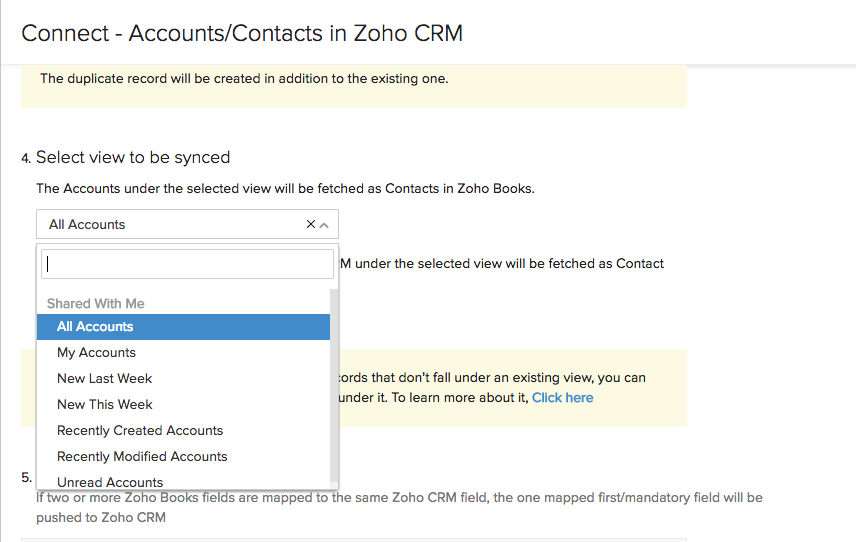856x542 pixels.
Task: Click the Connect Accounts/Contacts page title
Action: (242, 33)
